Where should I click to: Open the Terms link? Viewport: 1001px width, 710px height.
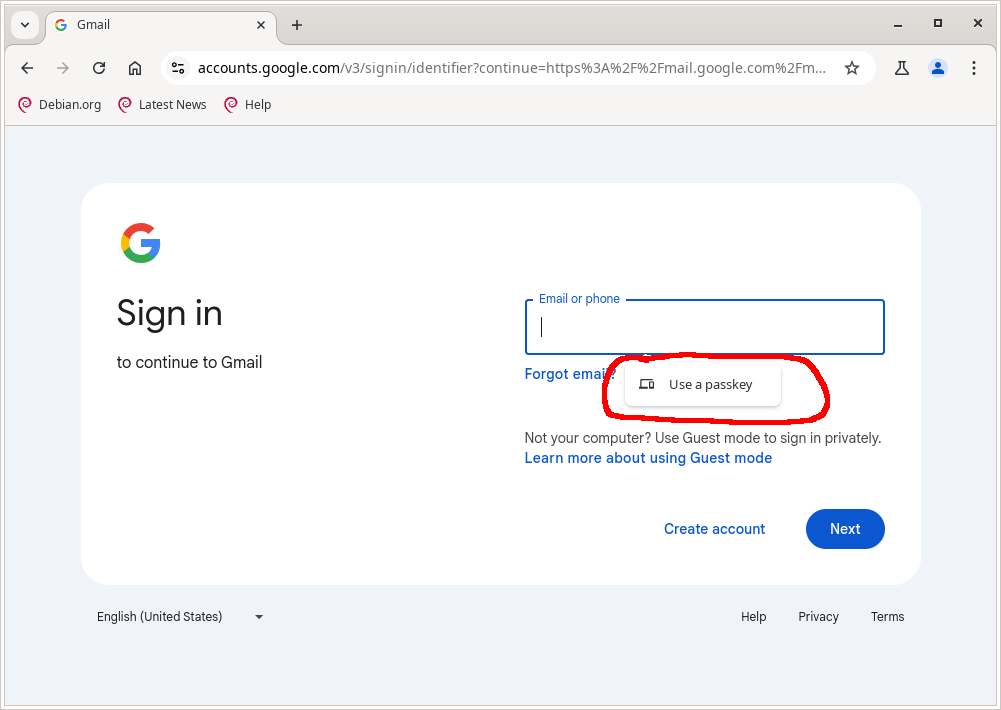(x=887, y=617)
